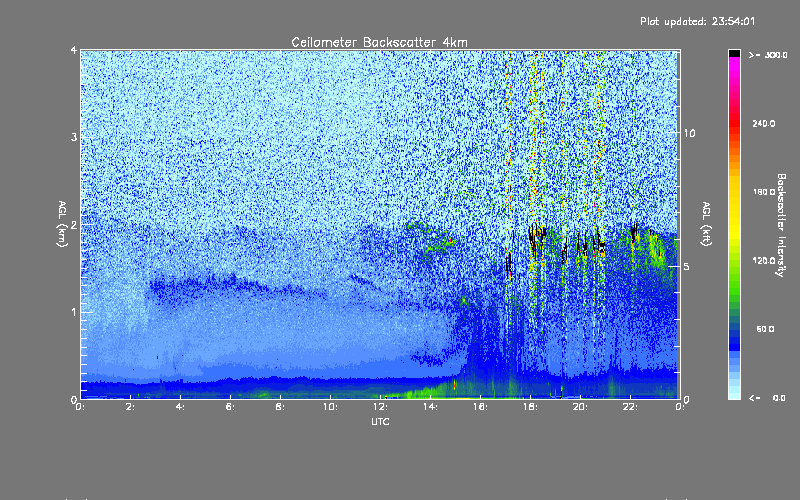This screenshot has width=800, height=500.
Task: Click the left 'AGL (km)' axis label
Action: 62,224
